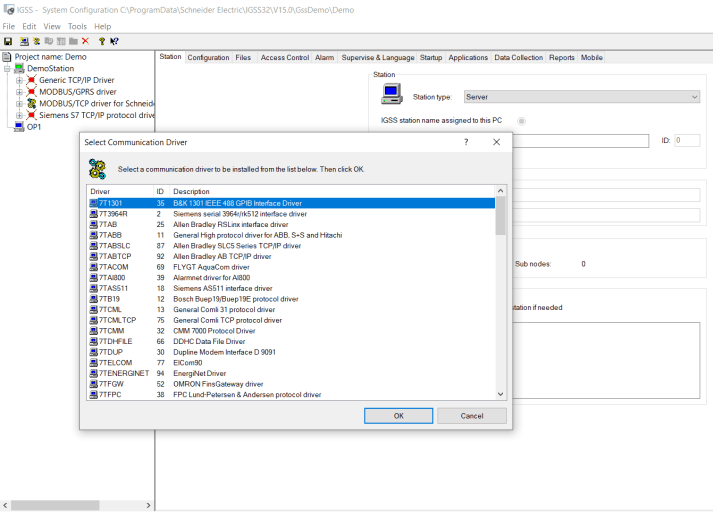Image resolution: width=713 pixels, height=512 pixels.
Task: Expand the Siemens S7 TCP/IP driver node
Action: coord(19,115)
